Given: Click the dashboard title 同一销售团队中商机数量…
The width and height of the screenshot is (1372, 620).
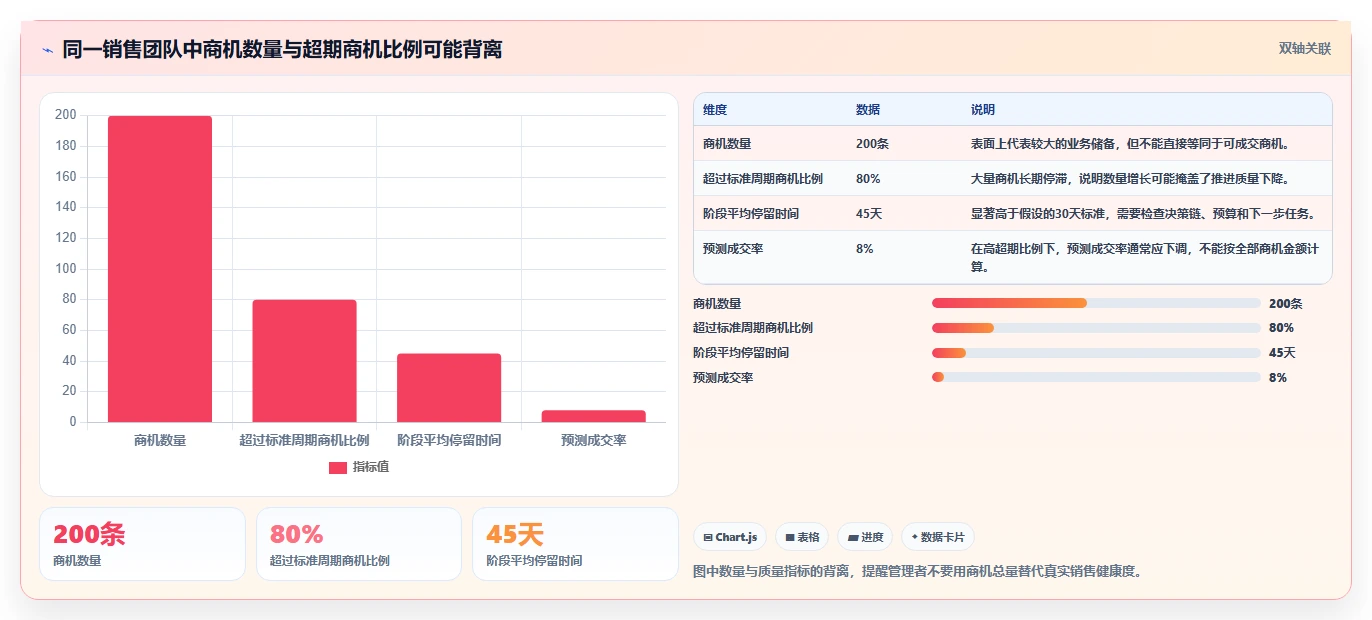Looking at the screenshot, I should coord(282,49).
